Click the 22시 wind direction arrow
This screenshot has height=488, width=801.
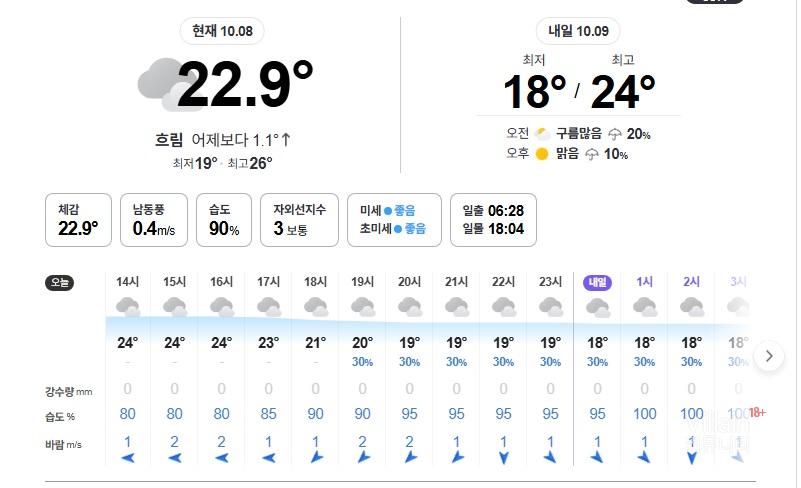(x=503, y=457)
